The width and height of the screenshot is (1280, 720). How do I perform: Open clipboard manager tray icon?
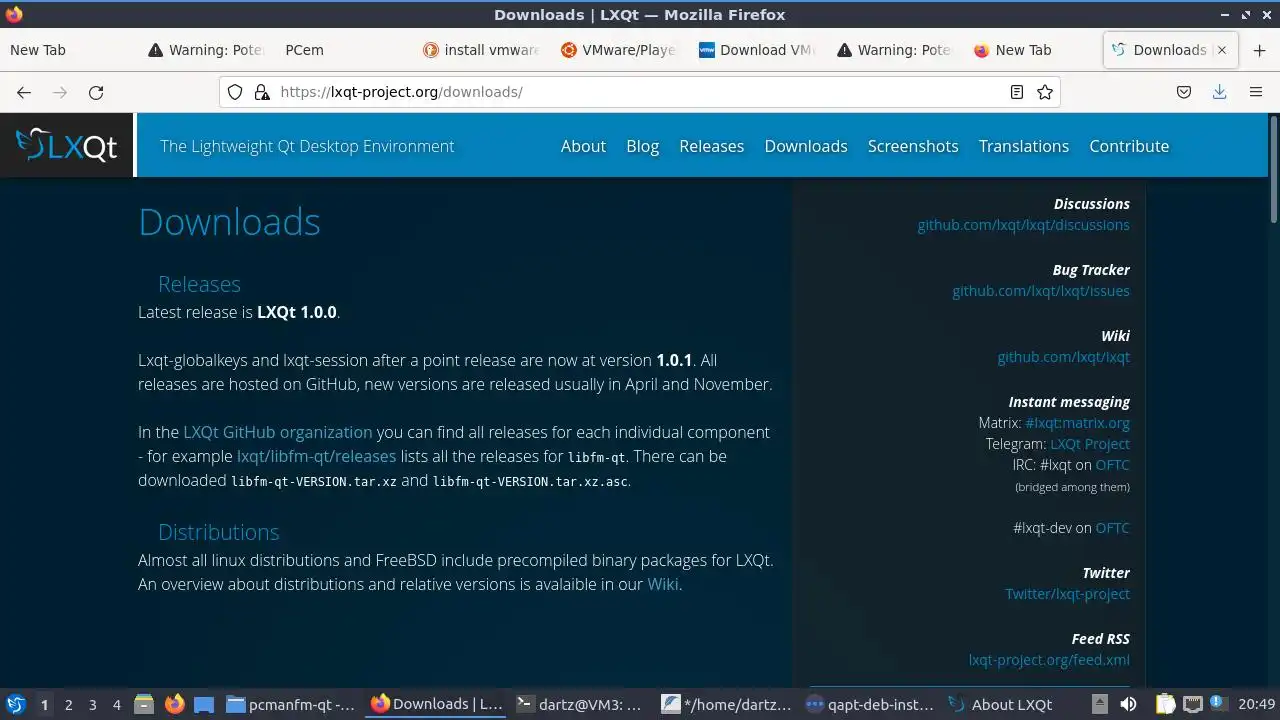pos(1165,704)
